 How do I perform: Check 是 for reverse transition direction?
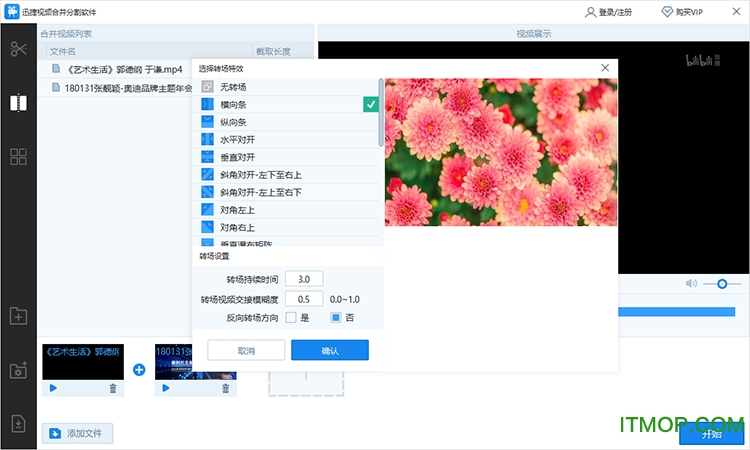coord(291,318)
